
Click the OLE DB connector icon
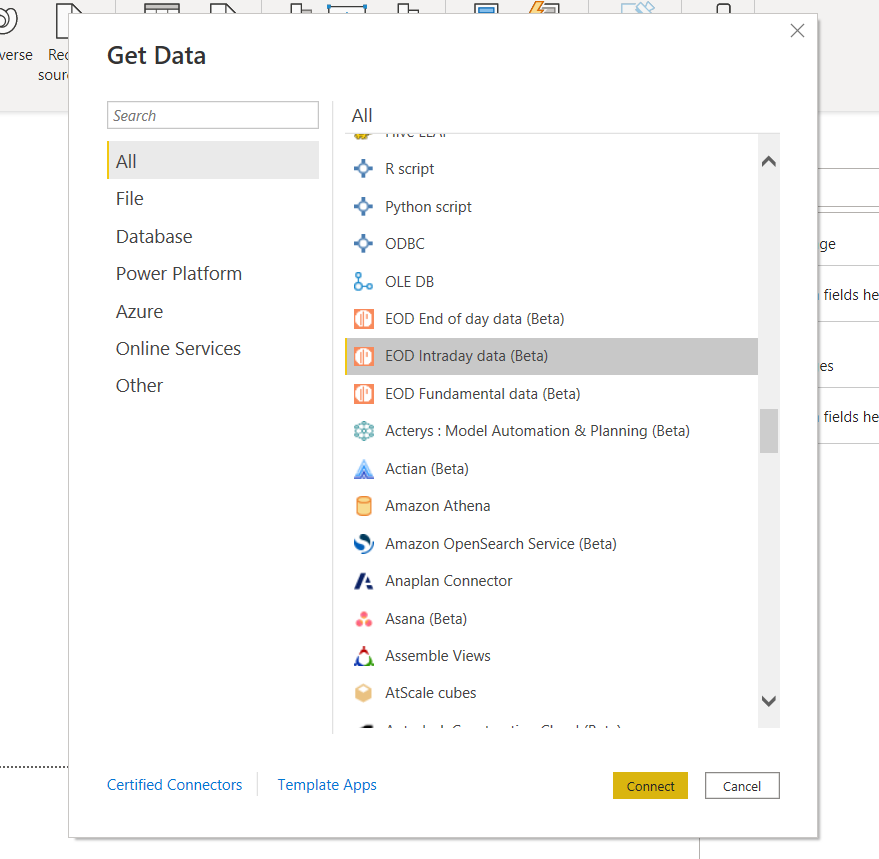[363, 281]
